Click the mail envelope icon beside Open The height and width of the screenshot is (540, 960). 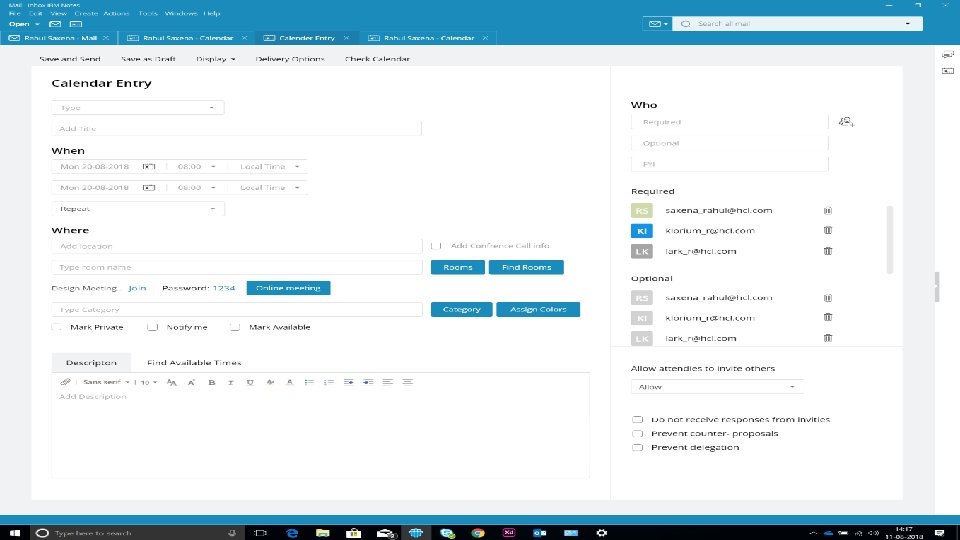(55, 24)
